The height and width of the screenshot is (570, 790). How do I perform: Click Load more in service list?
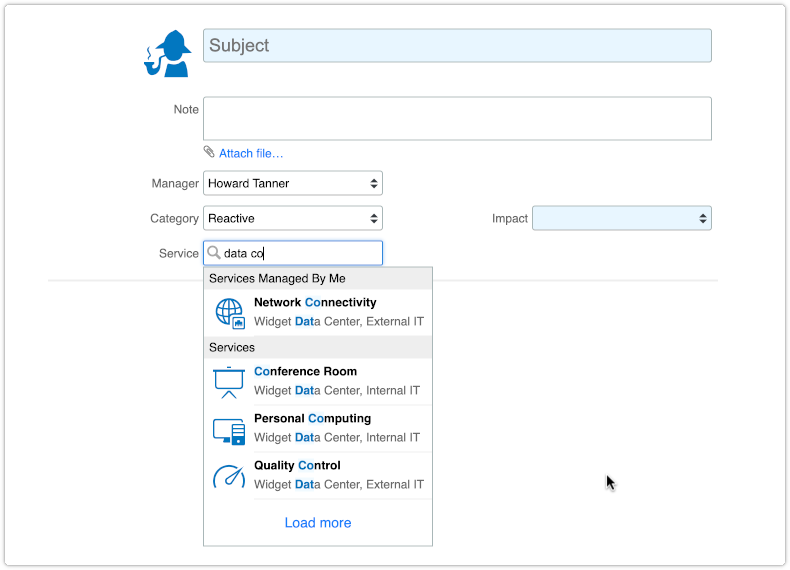pos(318,523)
